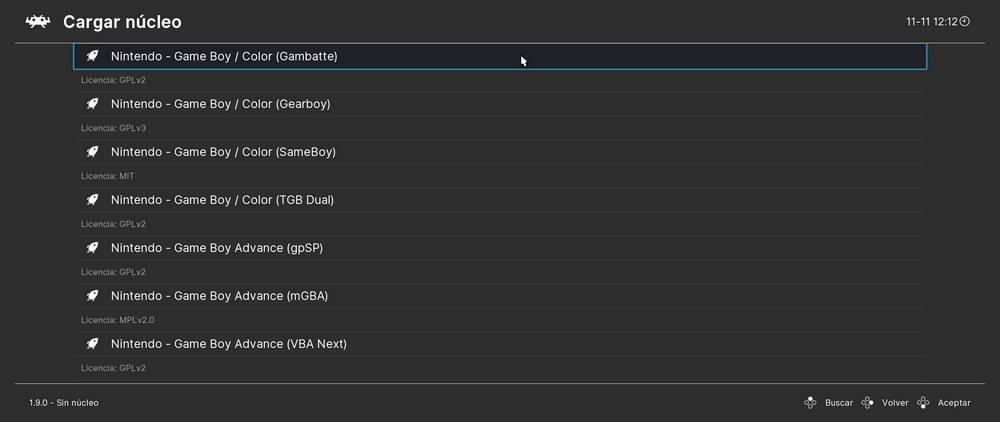1000x422 pixels.
Task: Click the gamepad icon beside Volver
Action: (x=867, y=403)
